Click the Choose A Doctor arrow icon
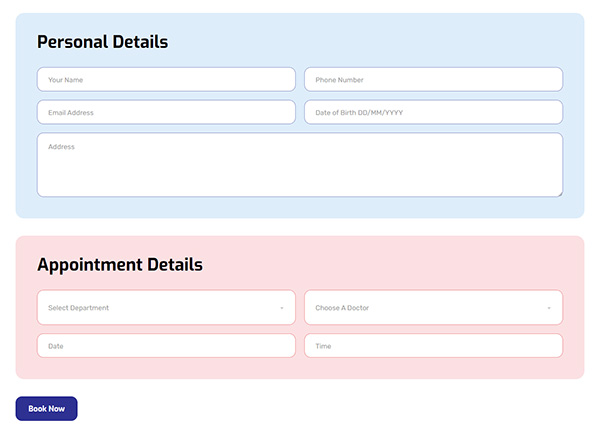The height and width of the screenshot is (436, 600). [549, 308]
